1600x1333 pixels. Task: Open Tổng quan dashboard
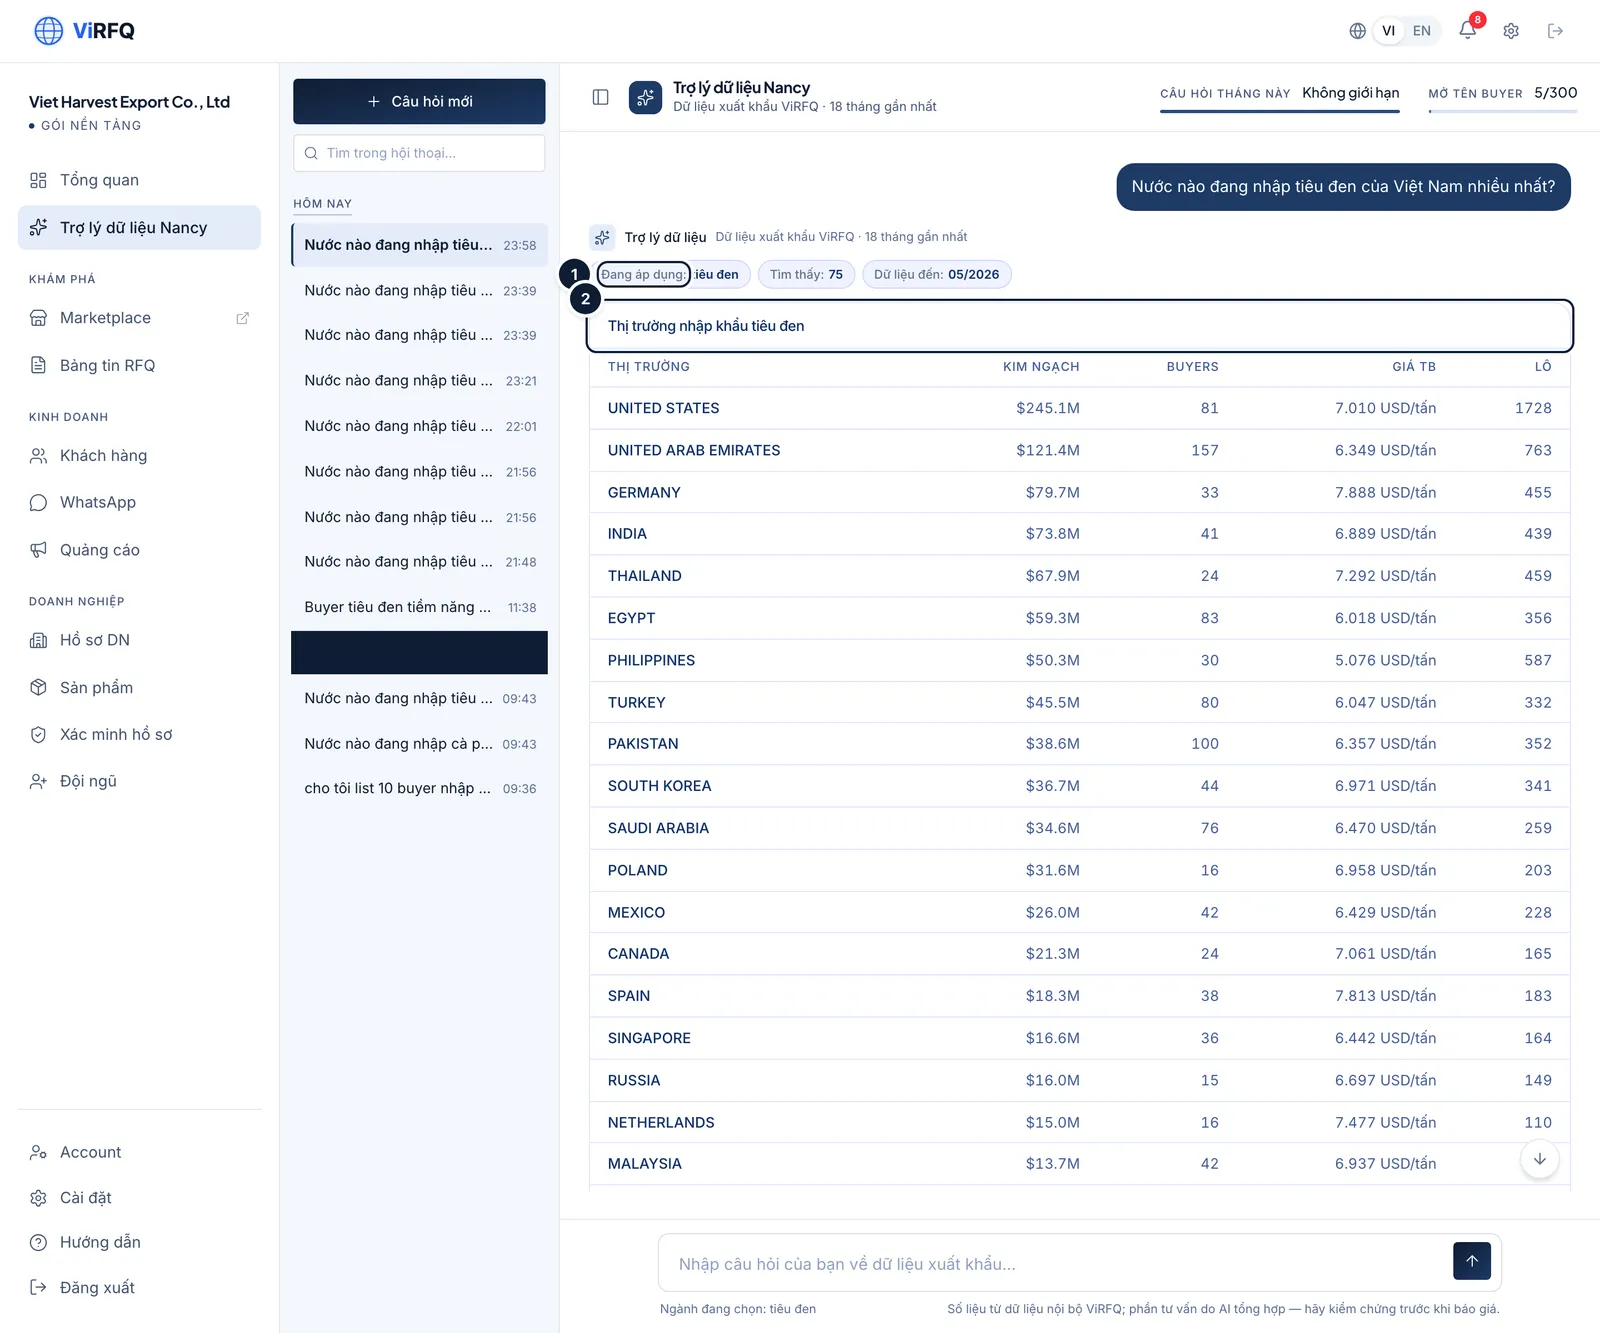pyautogui.click(x=139, y=180)
